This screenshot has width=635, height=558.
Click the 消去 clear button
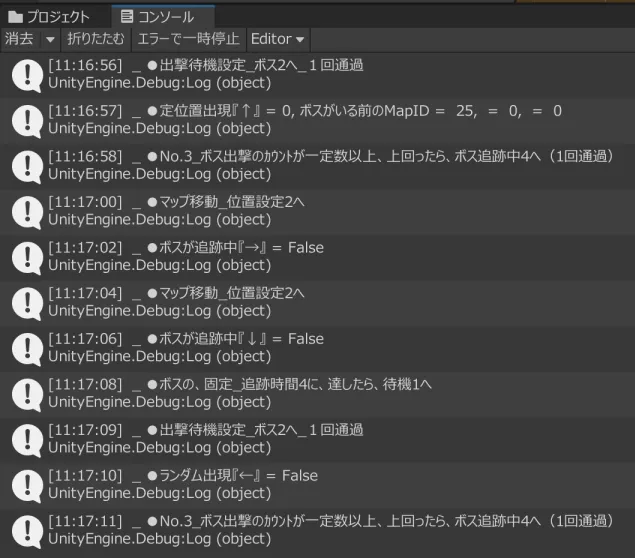[19, 39]
